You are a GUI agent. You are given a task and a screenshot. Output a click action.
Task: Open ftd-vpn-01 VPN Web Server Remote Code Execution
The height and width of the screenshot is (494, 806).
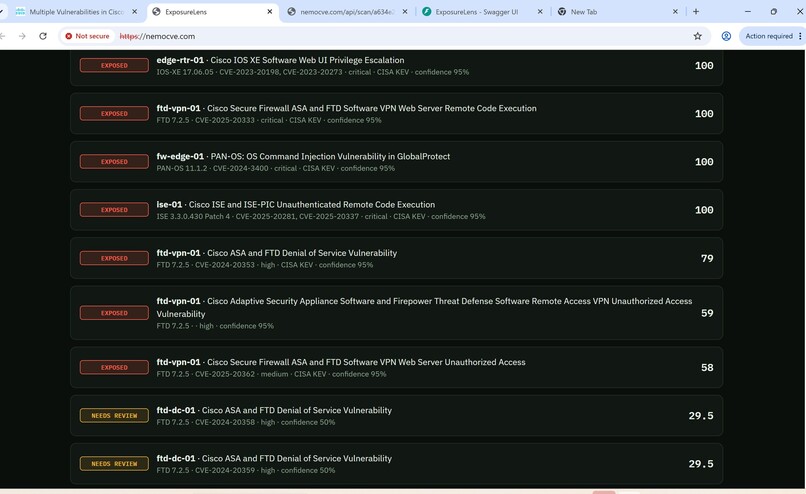pyautogui.click(x=396, y=114)
